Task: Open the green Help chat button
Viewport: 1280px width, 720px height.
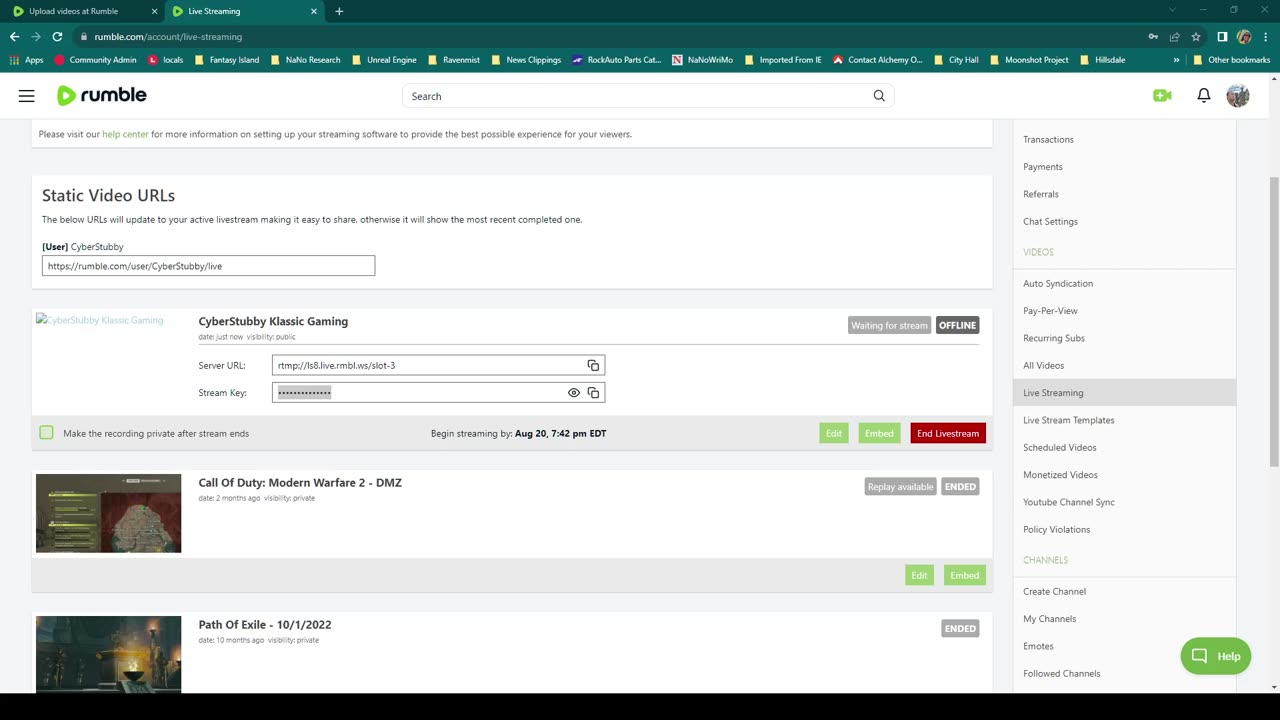Action: [x=1216, y=656]
